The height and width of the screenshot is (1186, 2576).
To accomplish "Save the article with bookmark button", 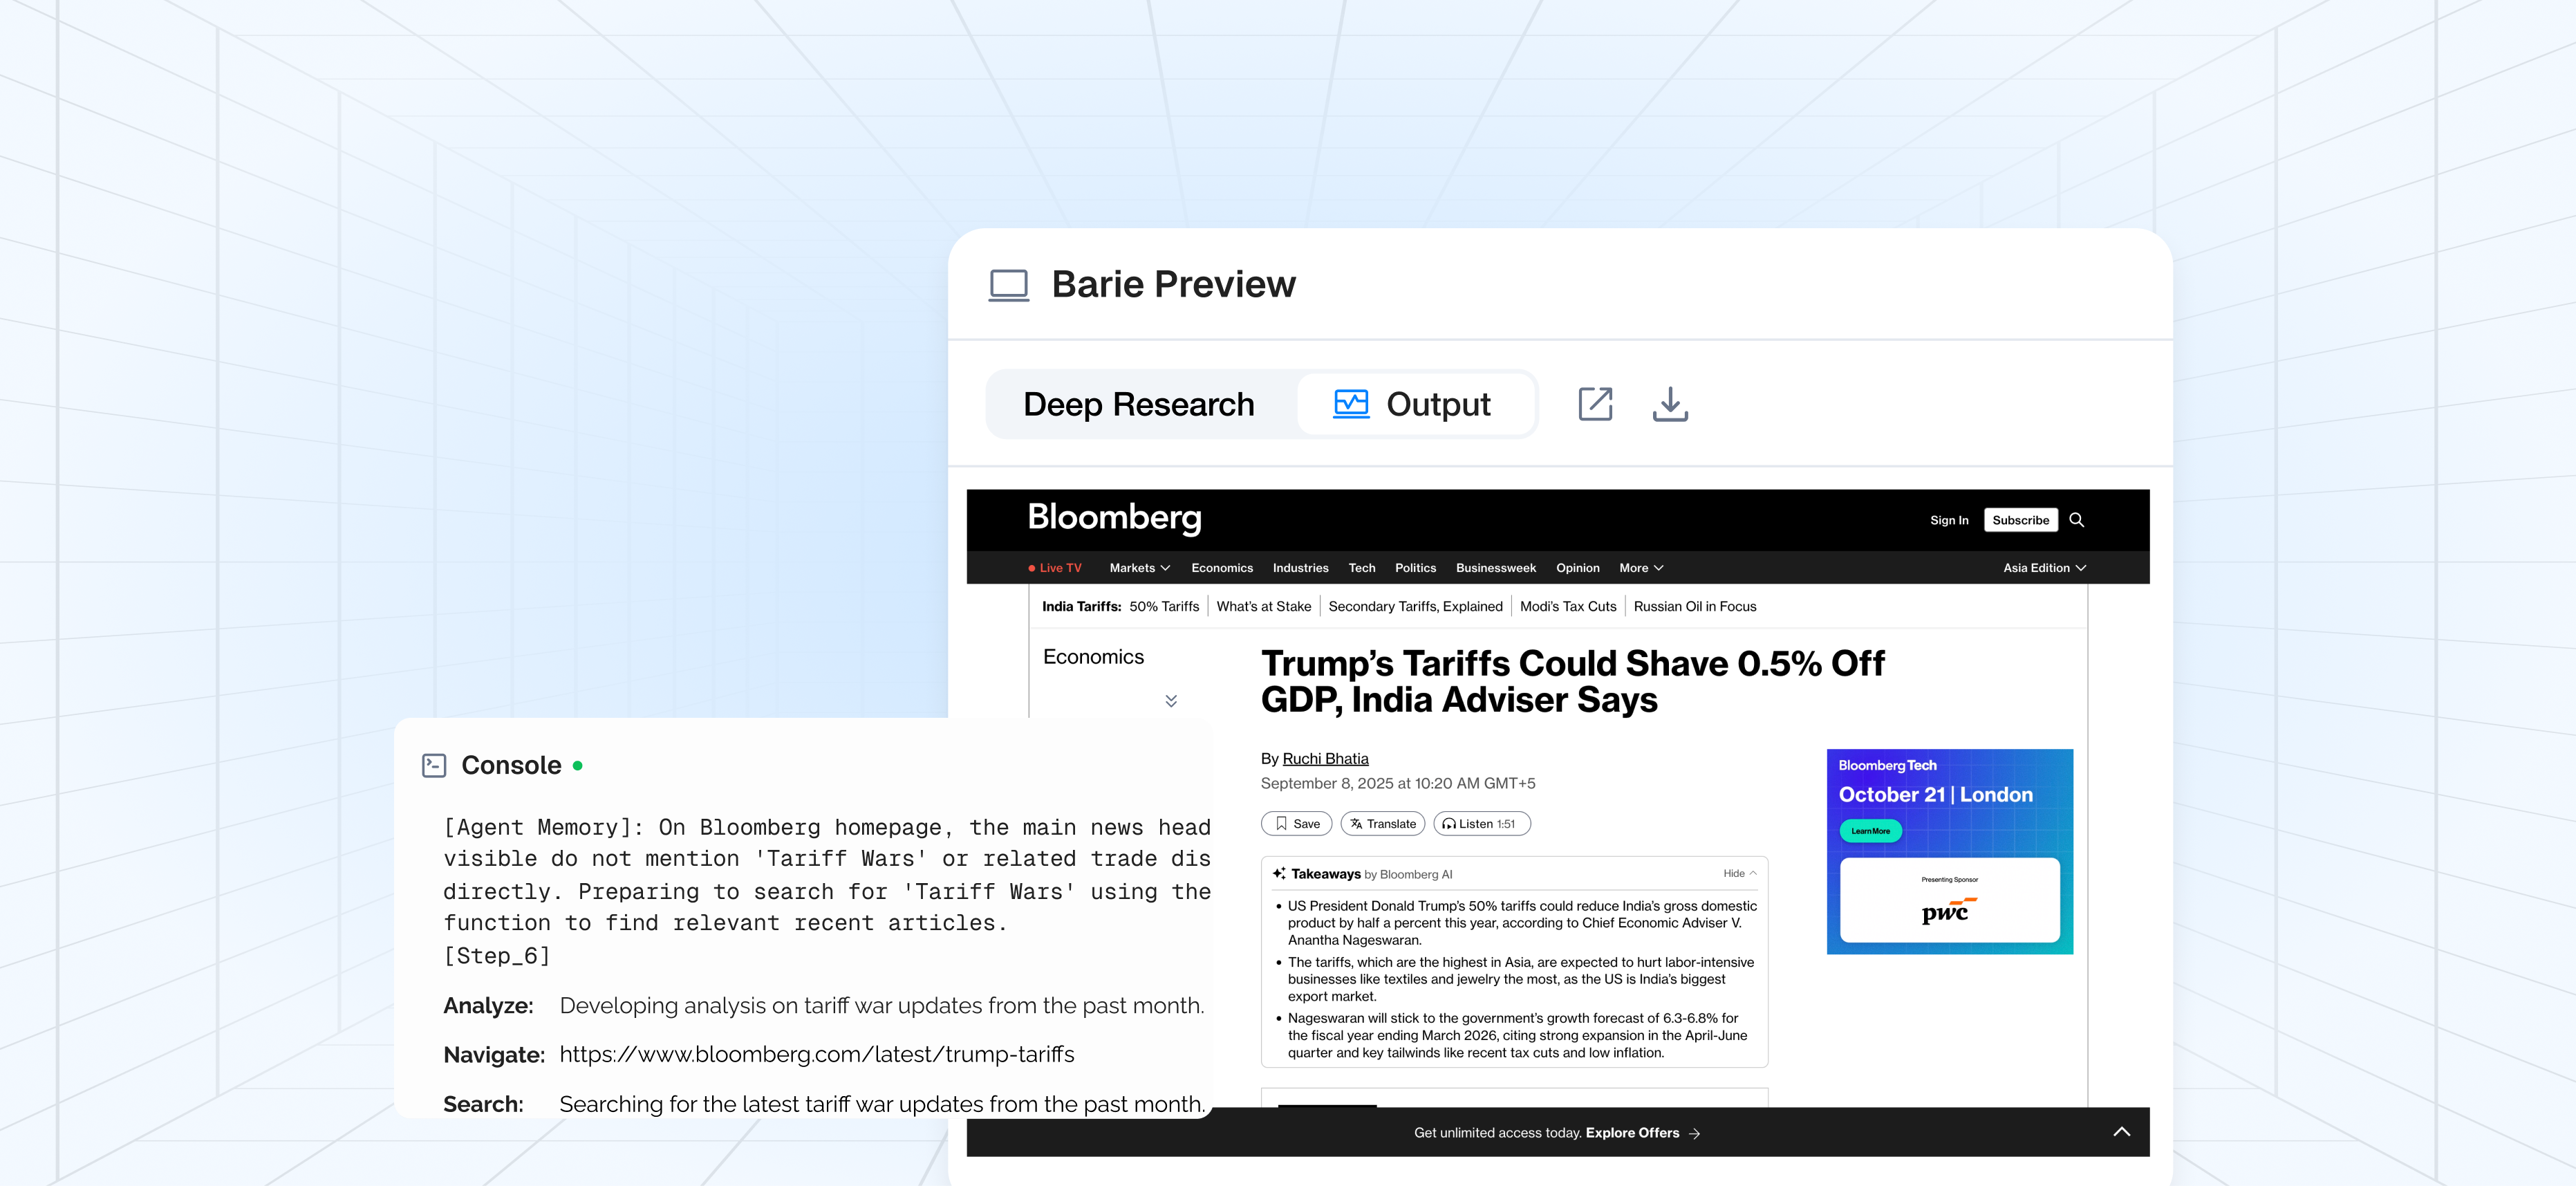I will tap(1296, 824).
